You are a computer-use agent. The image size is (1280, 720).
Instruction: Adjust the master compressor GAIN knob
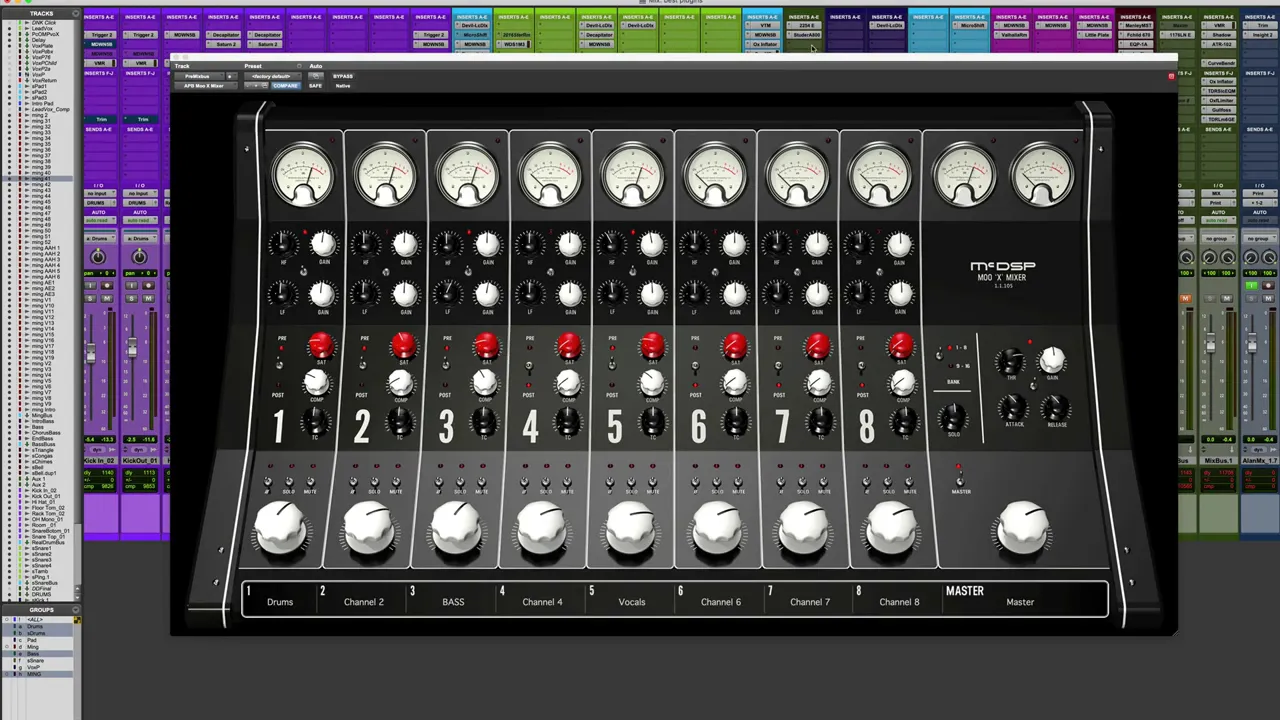[x=1052, y=360]
